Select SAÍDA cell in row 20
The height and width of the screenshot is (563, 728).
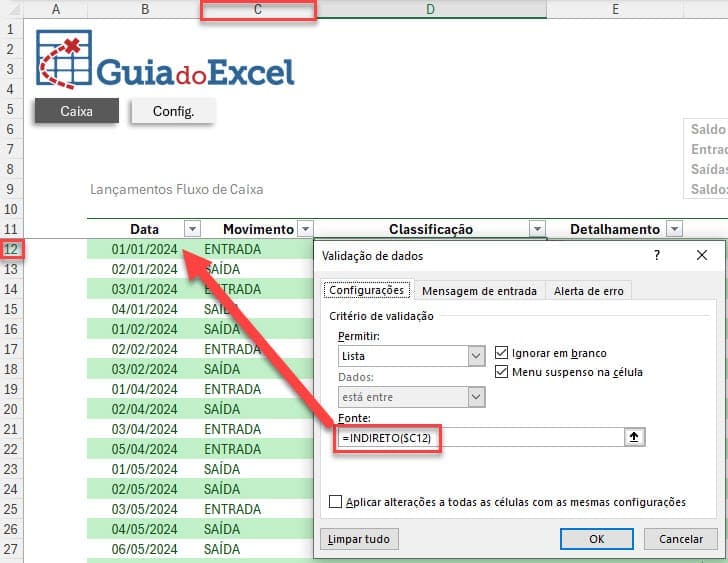[x=258, y=409]
